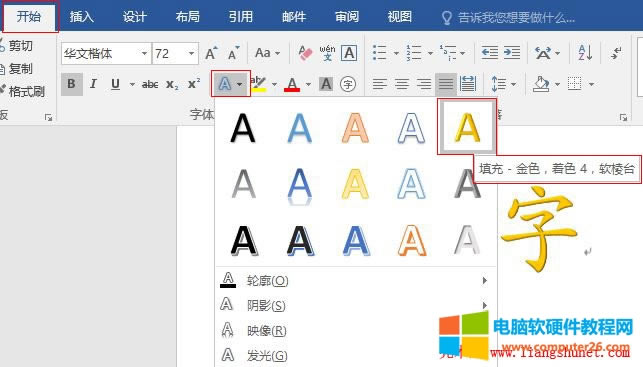Open the font size dropdown 72
Viewport: 643px width, 367px height.
[x=191, y=53]
